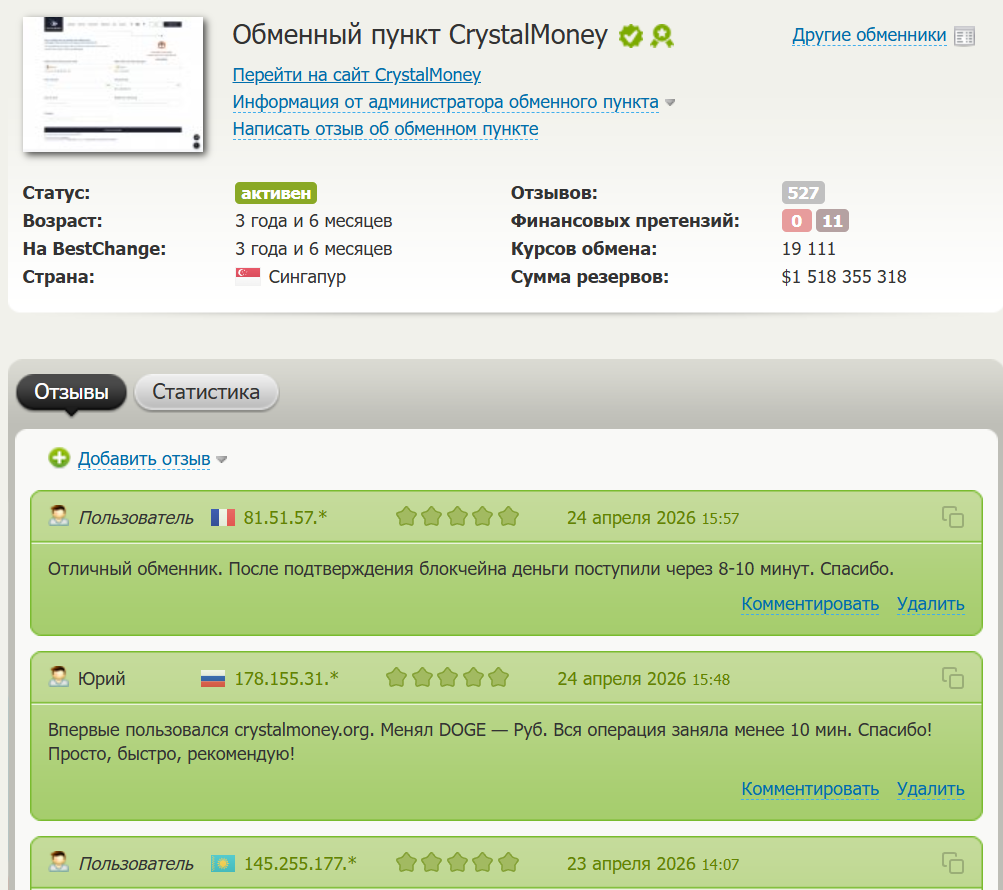Select the Отзывы tab
Viewport: 1003px width, 890px height.
71,392
